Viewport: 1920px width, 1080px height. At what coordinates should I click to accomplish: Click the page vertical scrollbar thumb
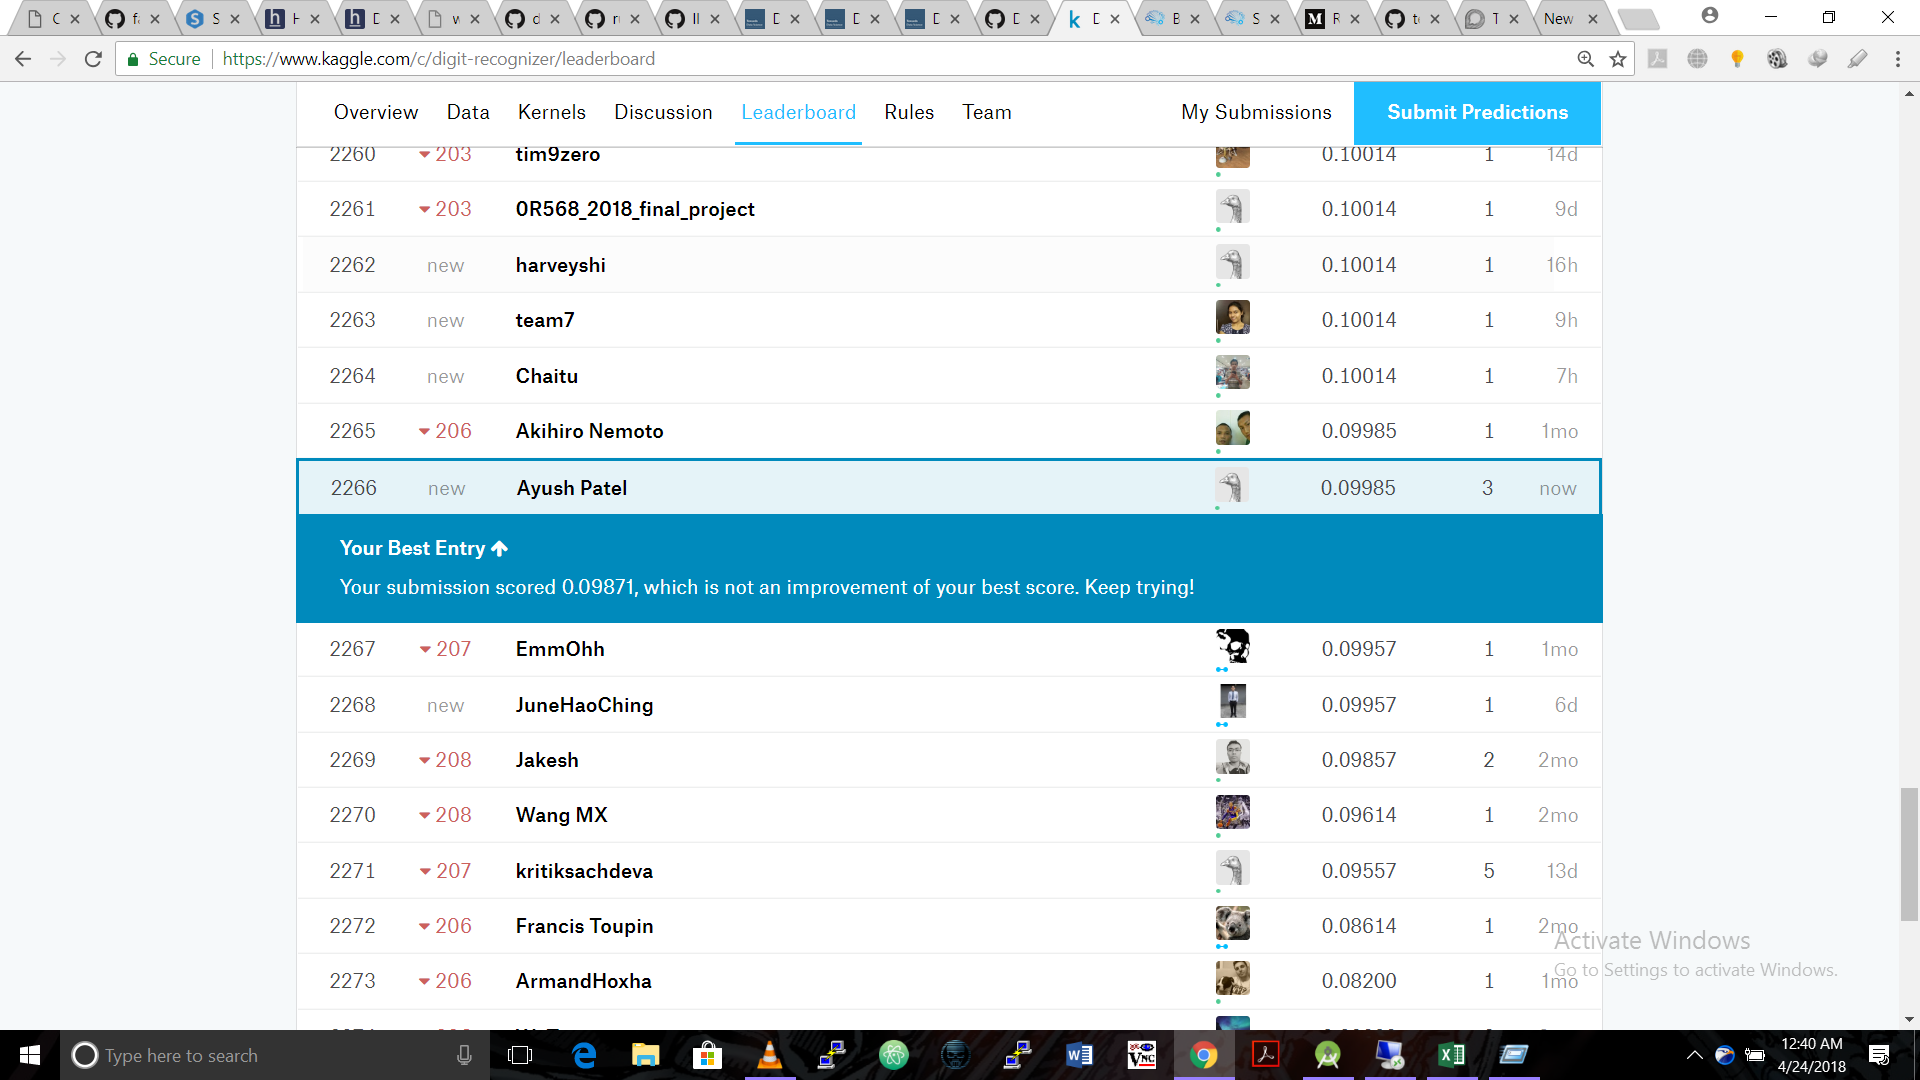coord(1909,853)
